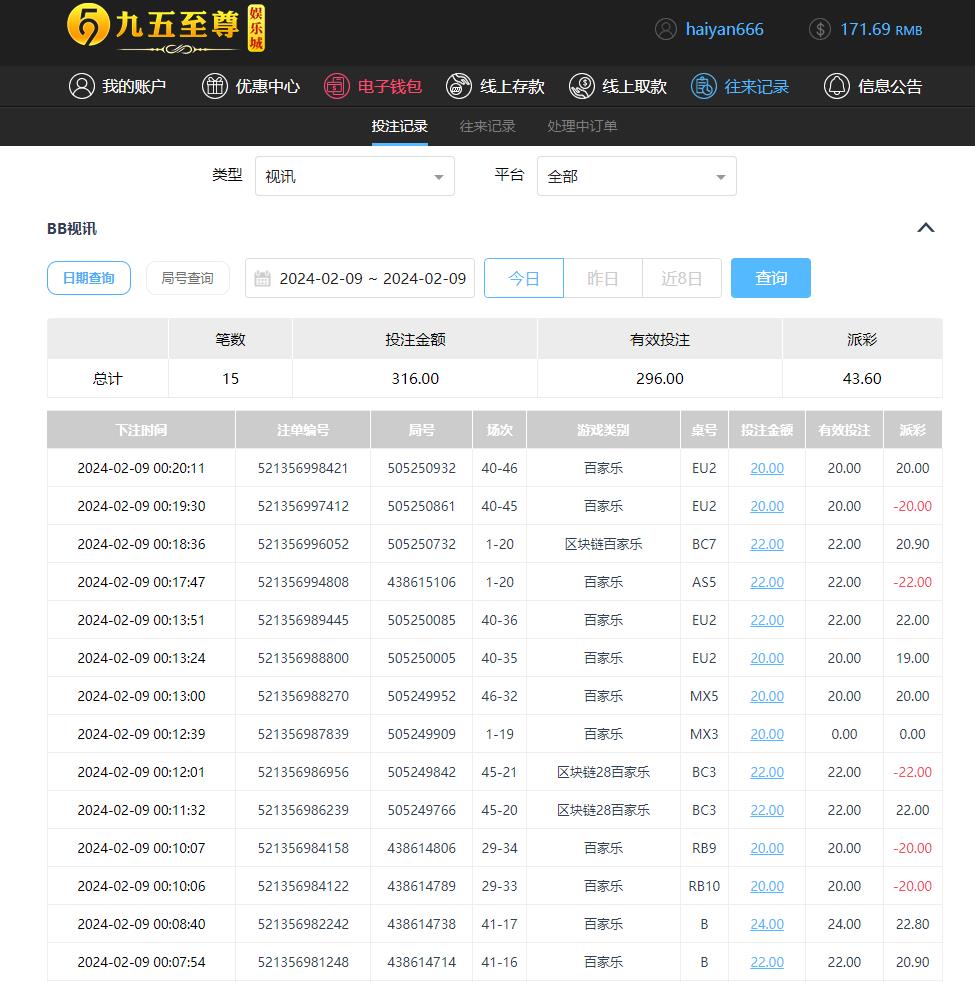Select the 昨日 date range option
This screenshot has height=982, width=975.
(x=602, y=278)
